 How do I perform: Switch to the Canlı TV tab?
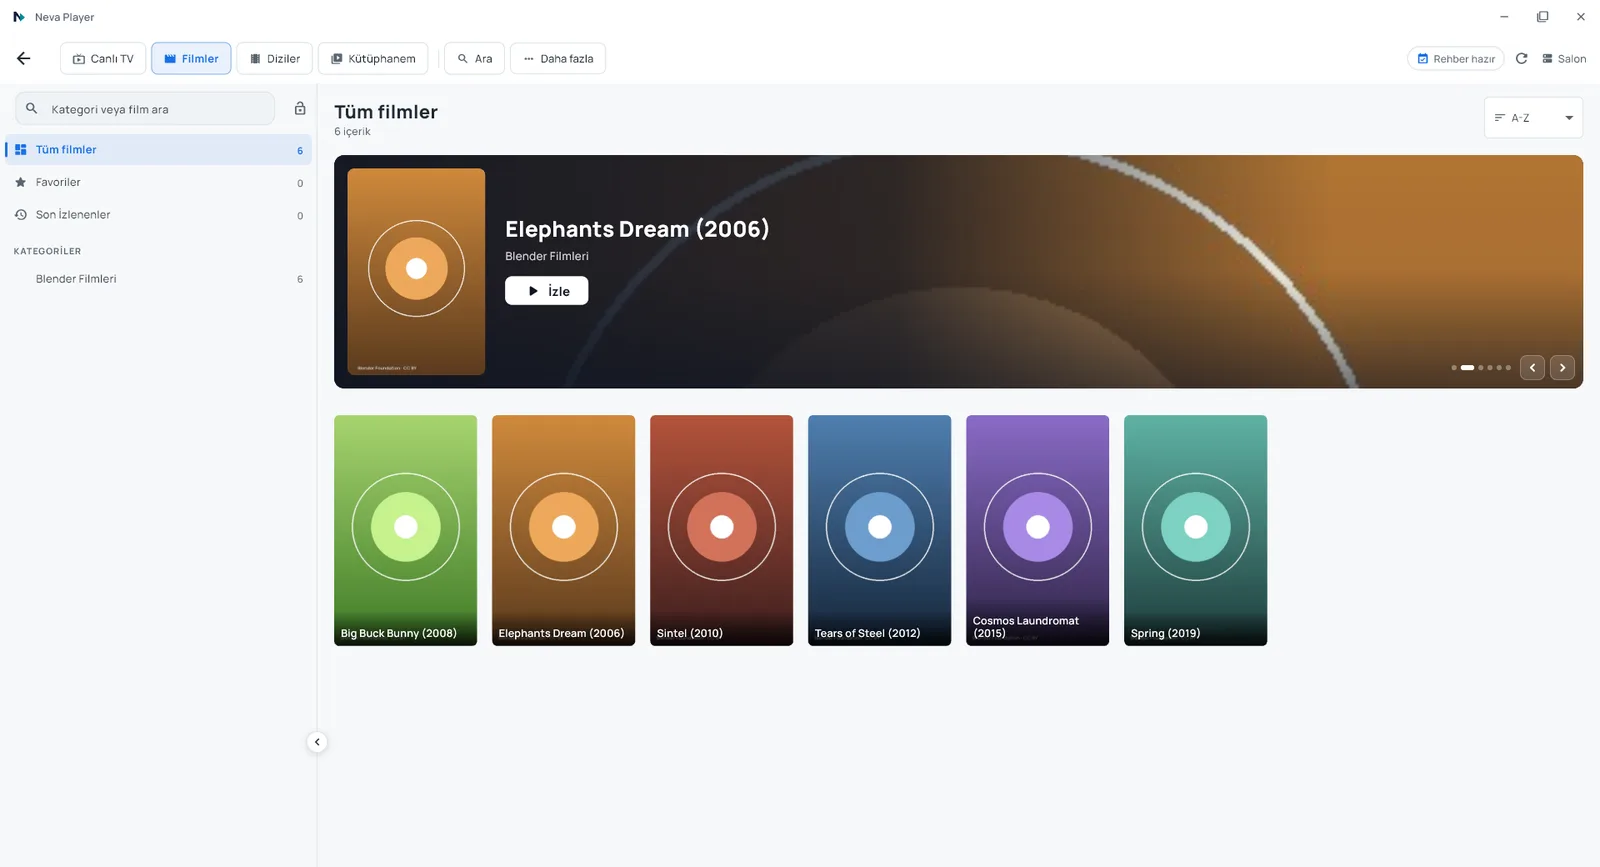coord(103,58)
